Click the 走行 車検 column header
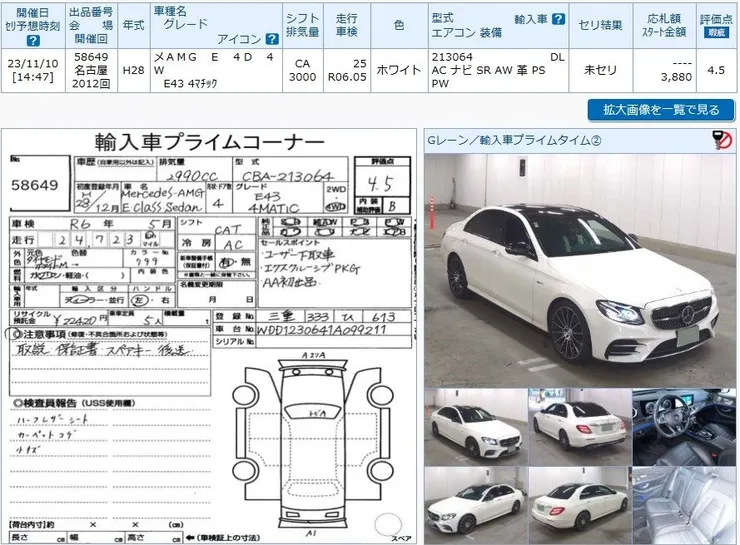 pyautogui.click(x=347, y=25)
